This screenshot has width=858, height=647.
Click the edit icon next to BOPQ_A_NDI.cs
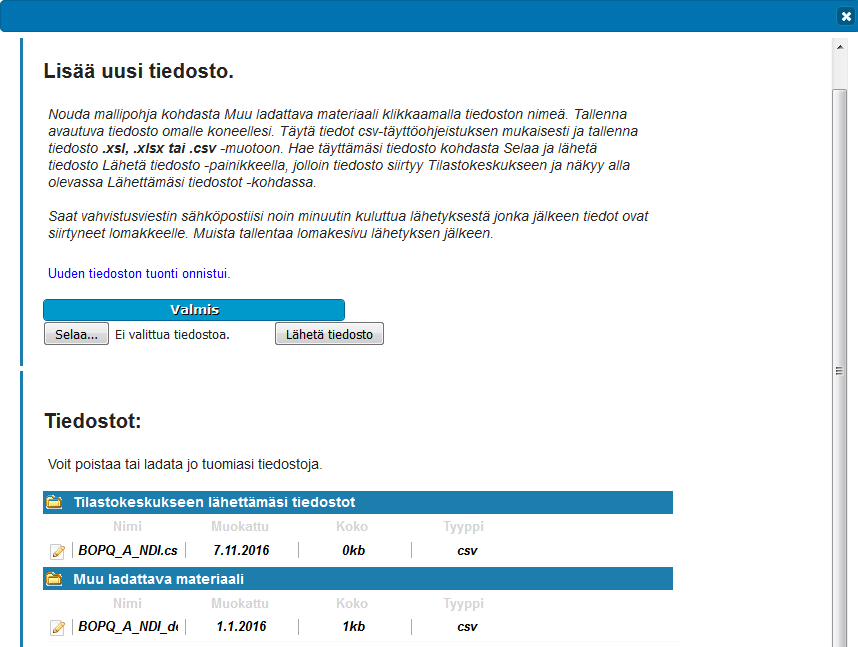[57, 551]
